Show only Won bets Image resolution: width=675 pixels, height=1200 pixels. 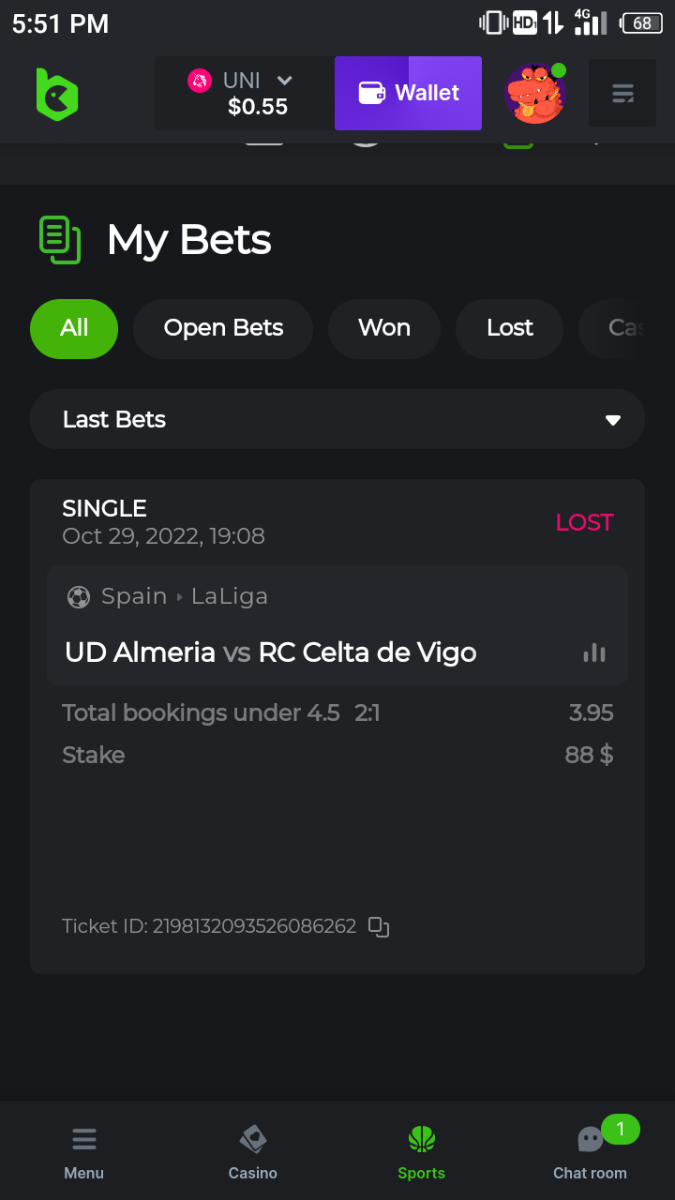coord(384,328)
